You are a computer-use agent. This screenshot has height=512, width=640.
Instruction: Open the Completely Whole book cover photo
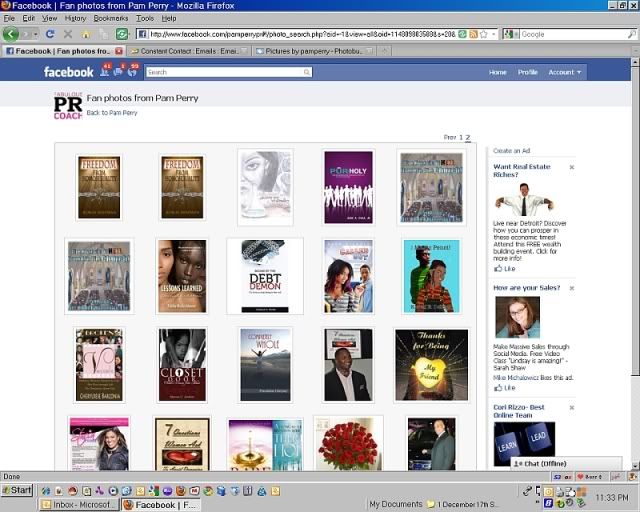point(265,365)
